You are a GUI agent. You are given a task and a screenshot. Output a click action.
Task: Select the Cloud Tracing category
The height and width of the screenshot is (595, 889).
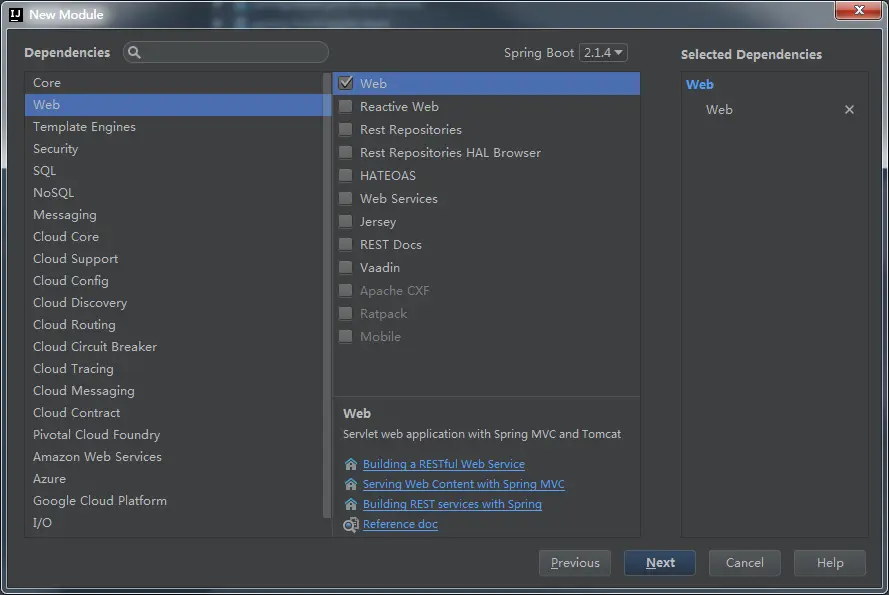pos(173,369)
